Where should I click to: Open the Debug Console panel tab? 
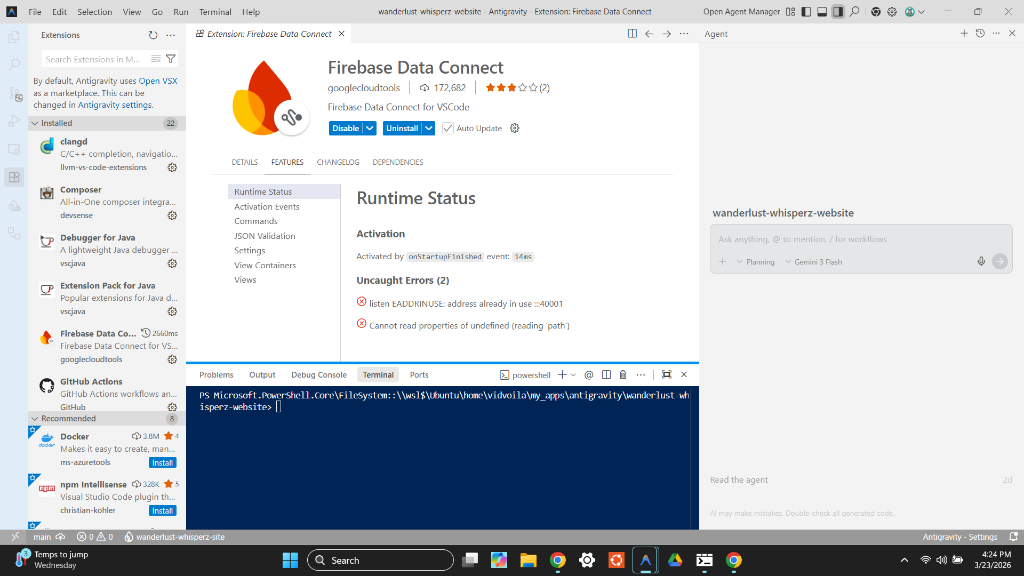(318, 375)
